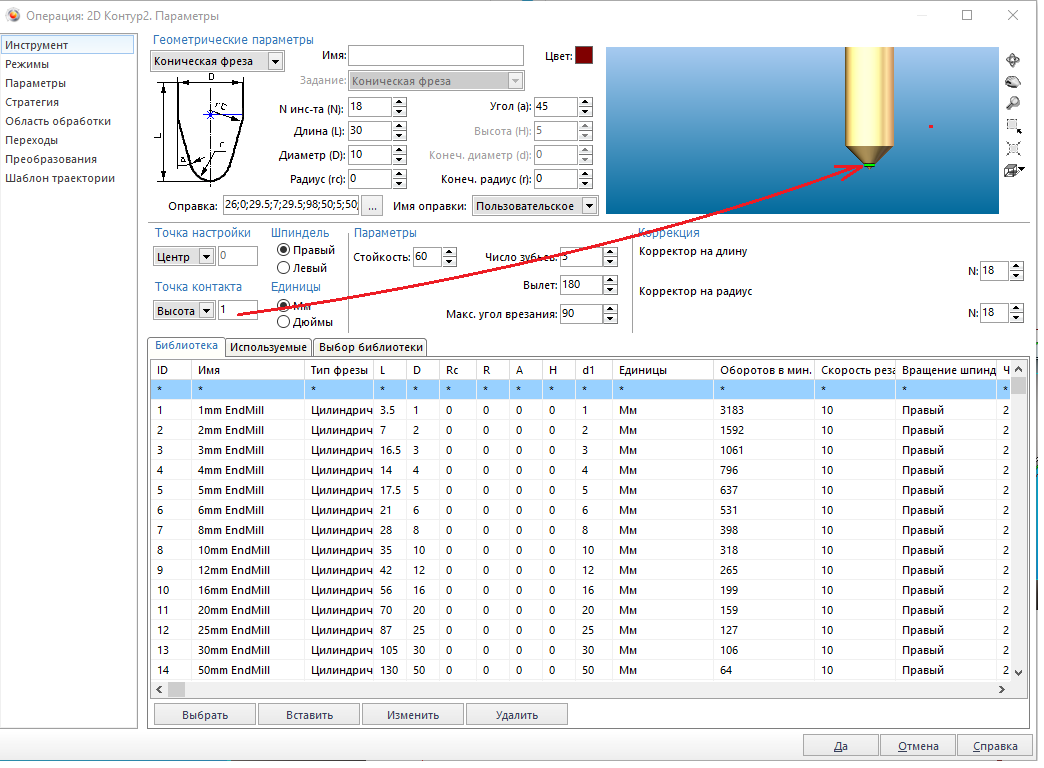
Task: Choose the zoom window selection icon
Action: (1013, 125)
